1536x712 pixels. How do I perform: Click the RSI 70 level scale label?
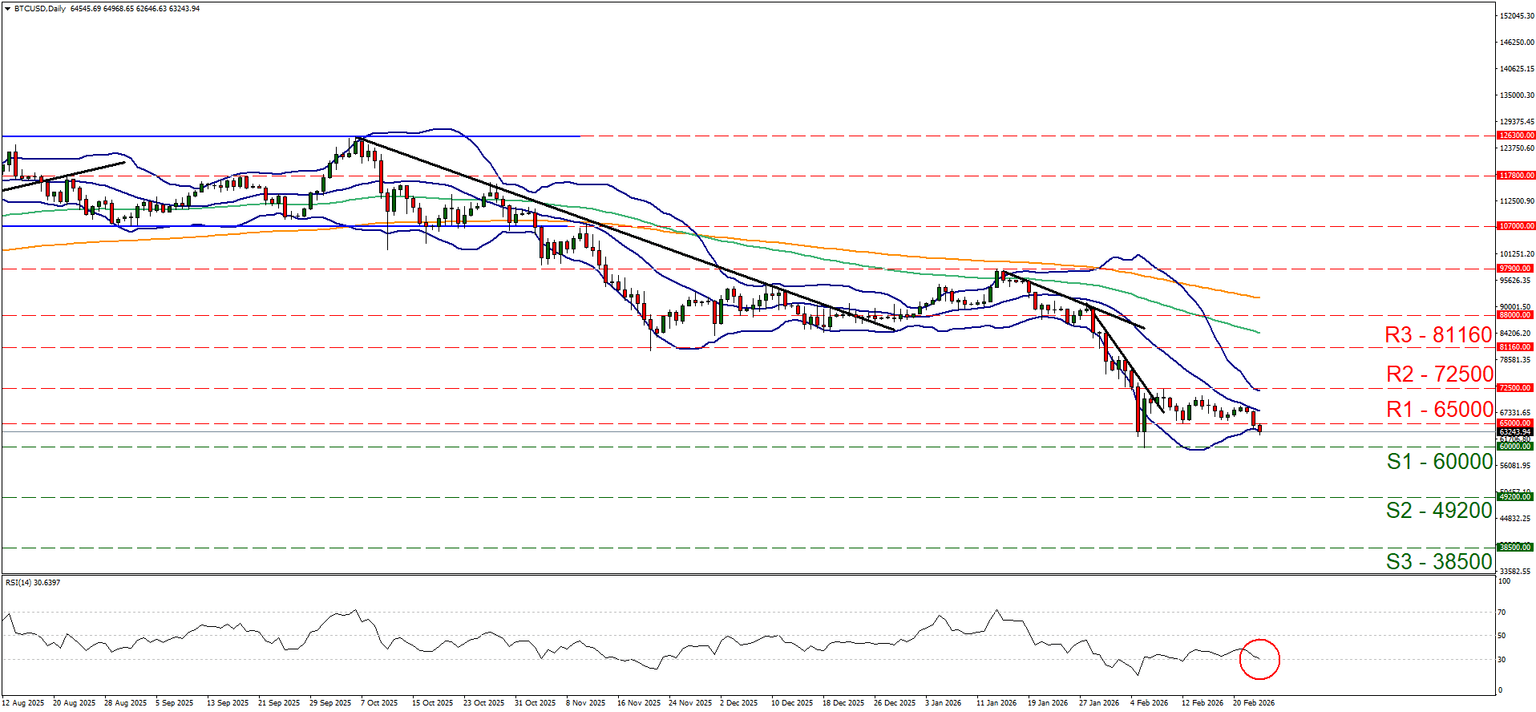pyautogui.click(x=1502, y=610)
